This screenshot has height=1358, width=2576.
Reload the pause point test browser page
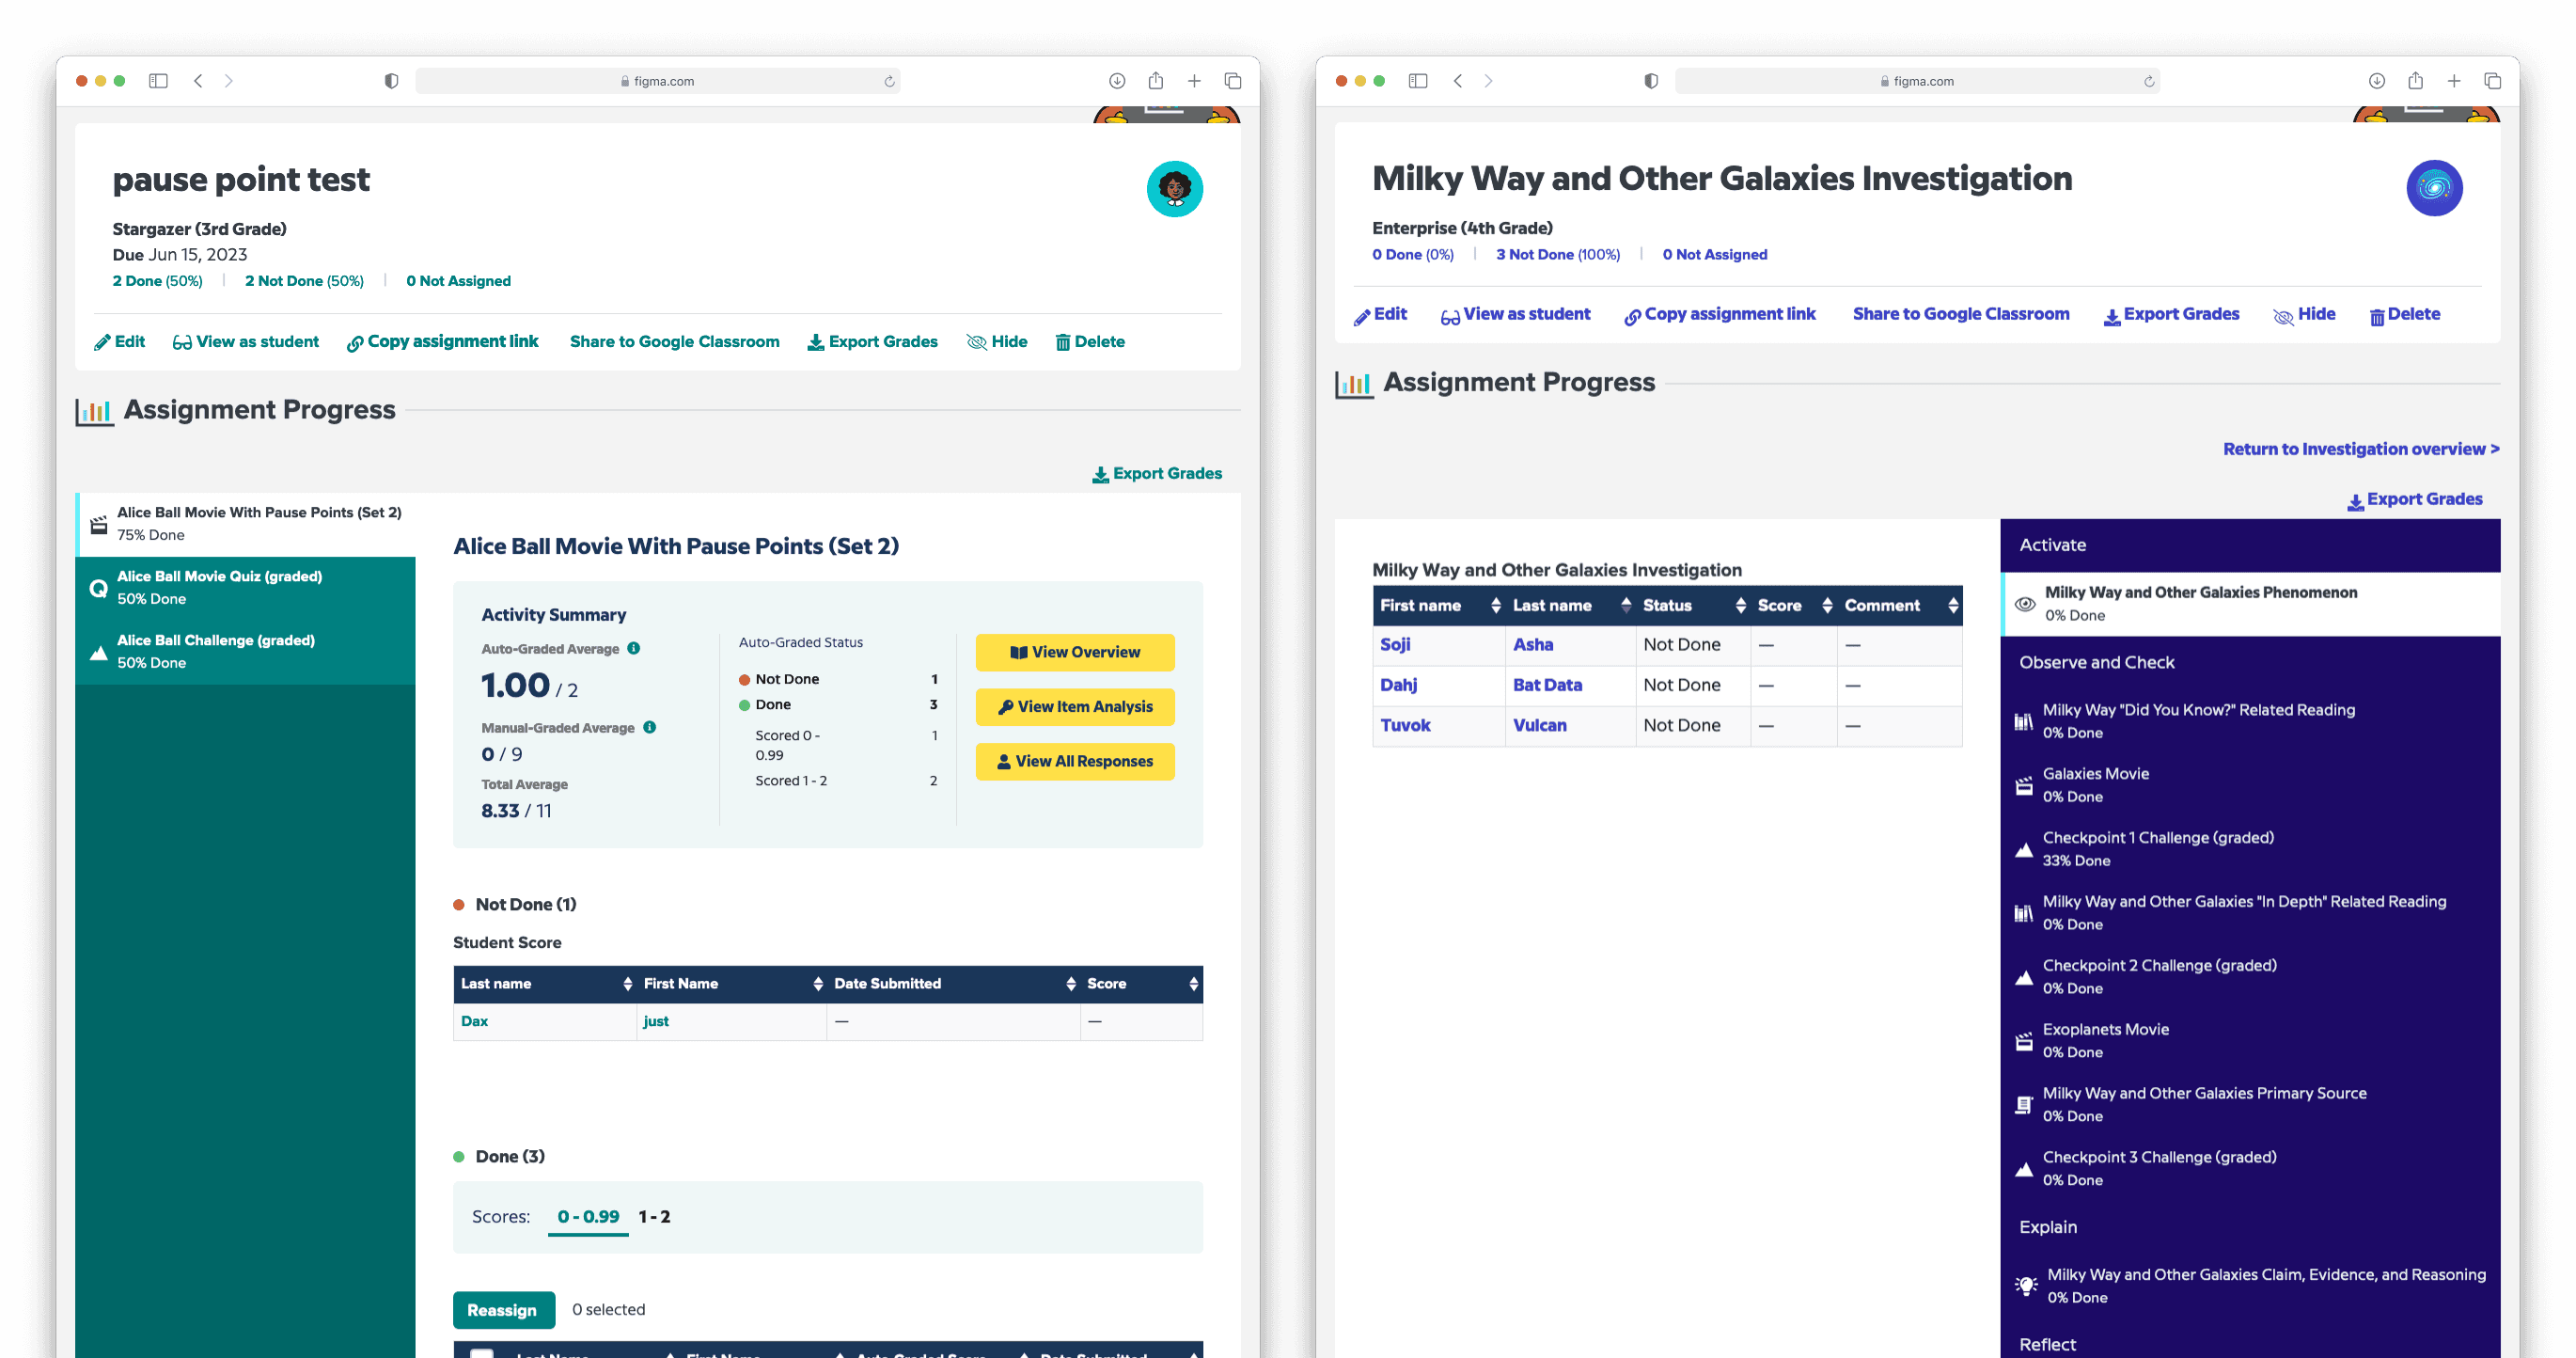(889, 81)
